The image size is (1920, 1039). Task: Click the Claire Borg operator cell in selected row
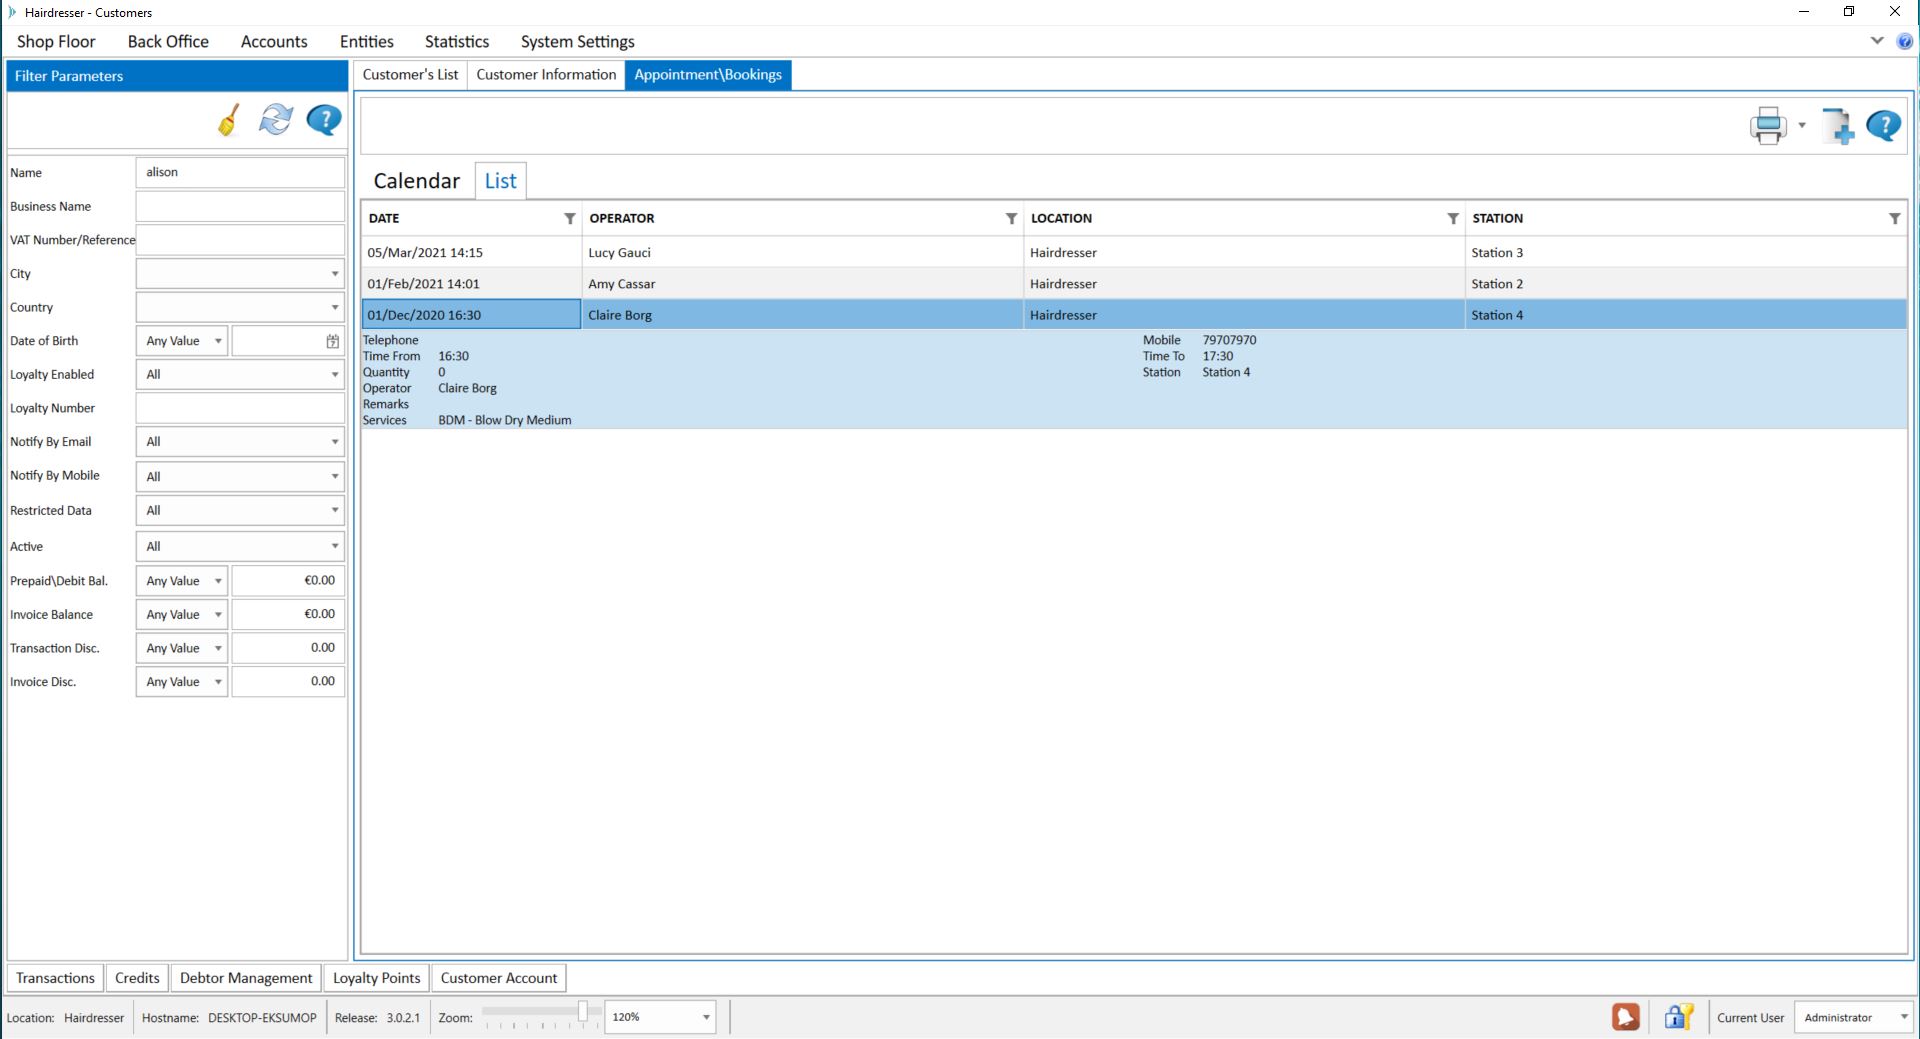[x=802, y=315]
